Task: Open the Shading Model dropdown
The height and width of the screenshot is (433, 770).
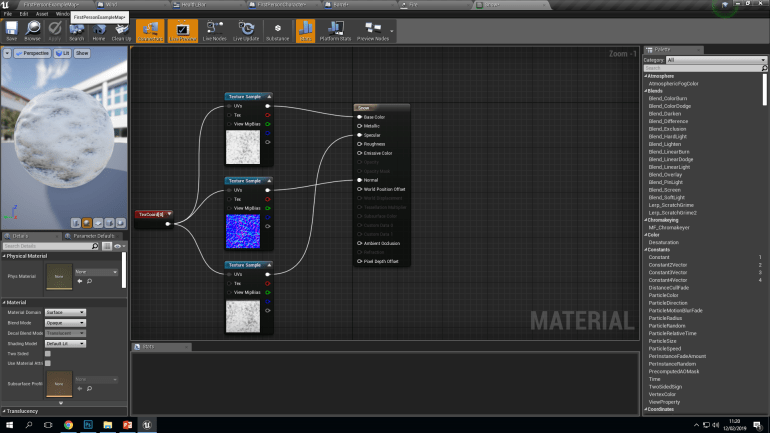Action: tap(65, 344)
